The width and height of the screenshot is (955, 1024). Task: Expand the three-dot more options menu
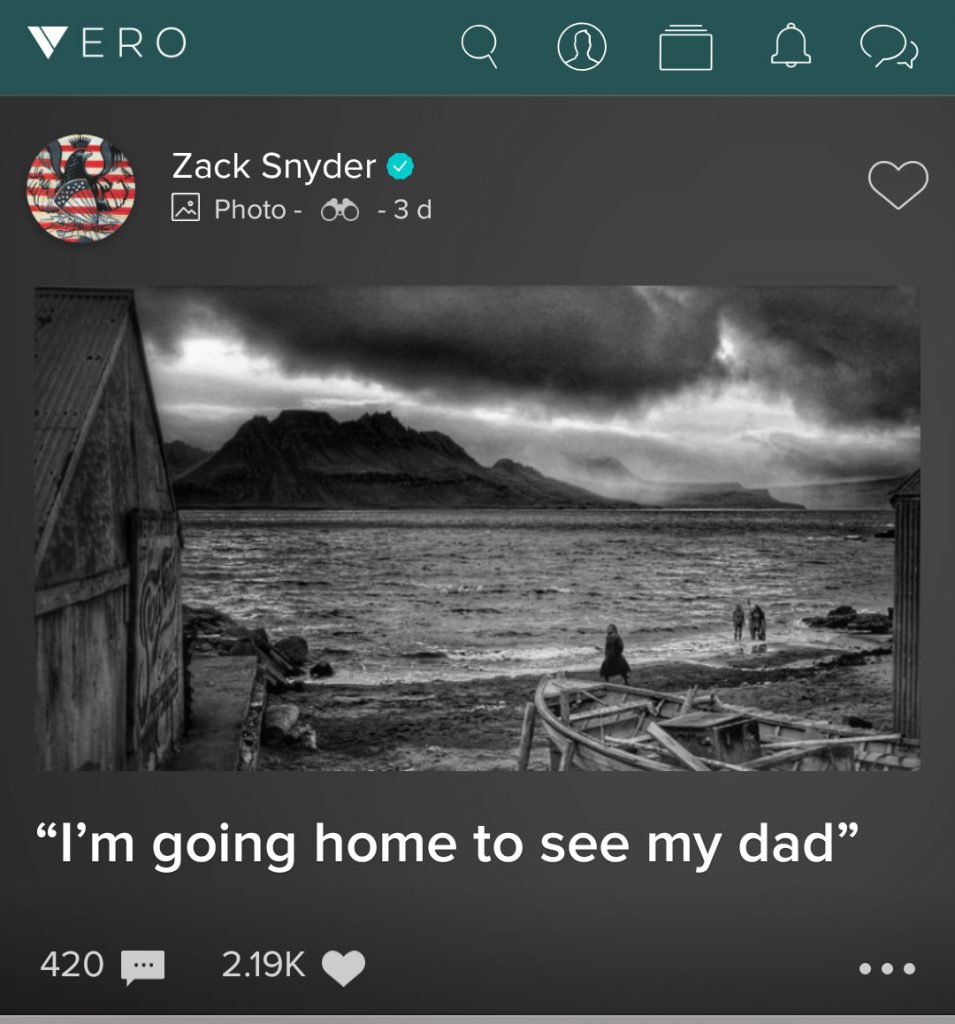tap(887, 968)
